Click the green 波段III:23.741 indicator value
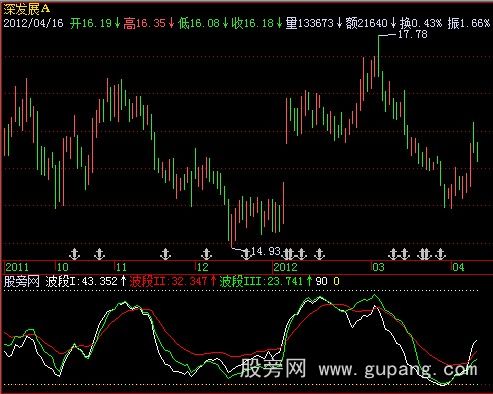Viewport: 493px width, 394px height. tap(266, 281)
